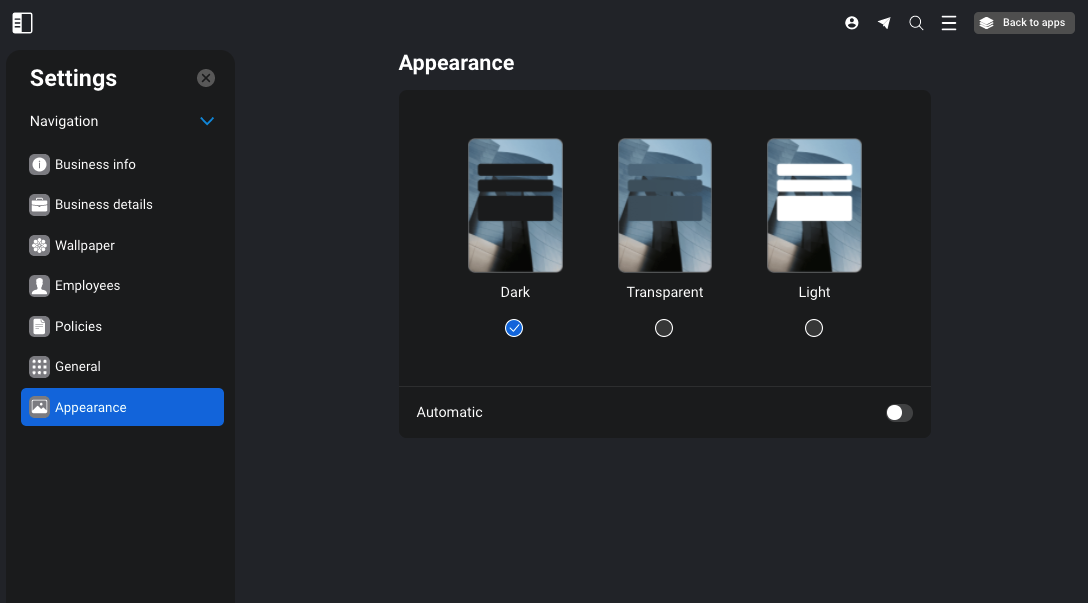Image resolution: width=1088 pixels, height=603 pixels.
Task: Open search with the magnifier icon
Action: pyautogui.click(x=916, y=23)
